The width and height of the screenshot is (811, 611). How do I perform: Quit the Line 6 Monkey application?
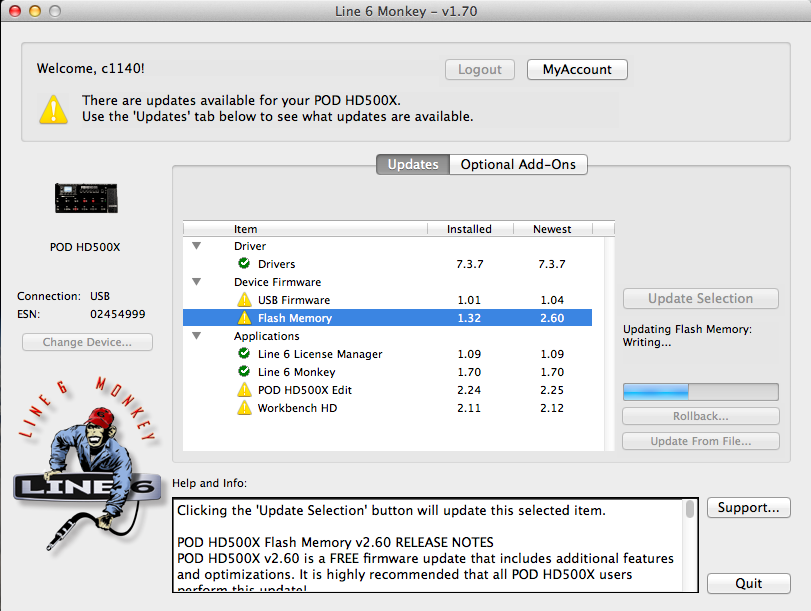pos(748,584)
